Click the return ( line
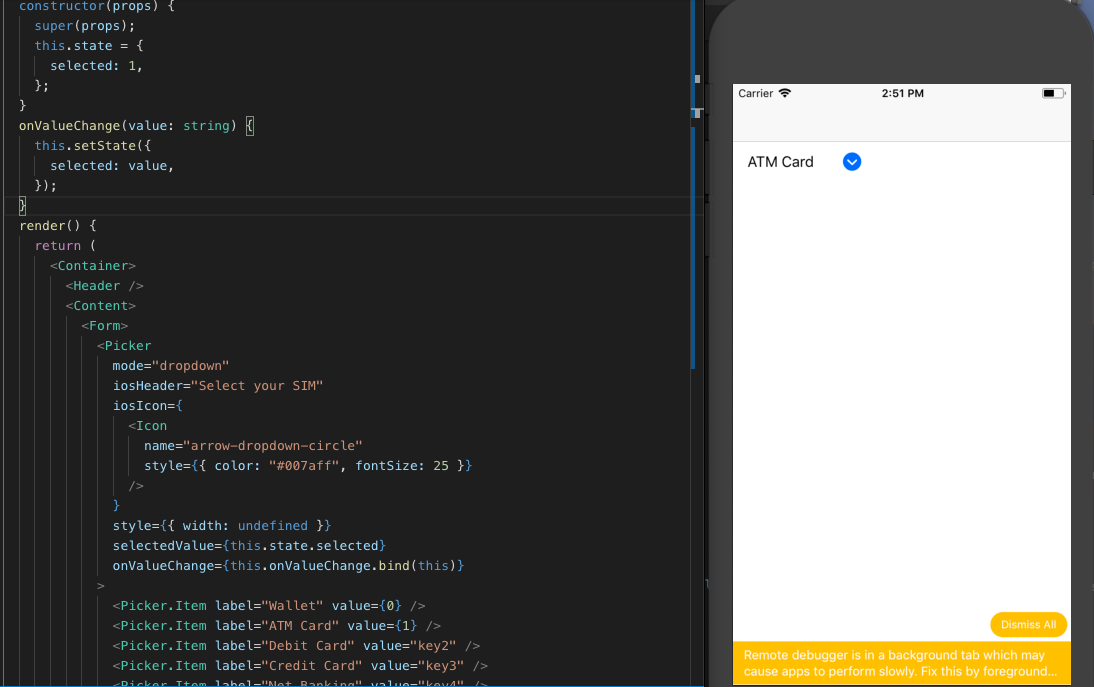The image size is (1094, 687). 66,246
